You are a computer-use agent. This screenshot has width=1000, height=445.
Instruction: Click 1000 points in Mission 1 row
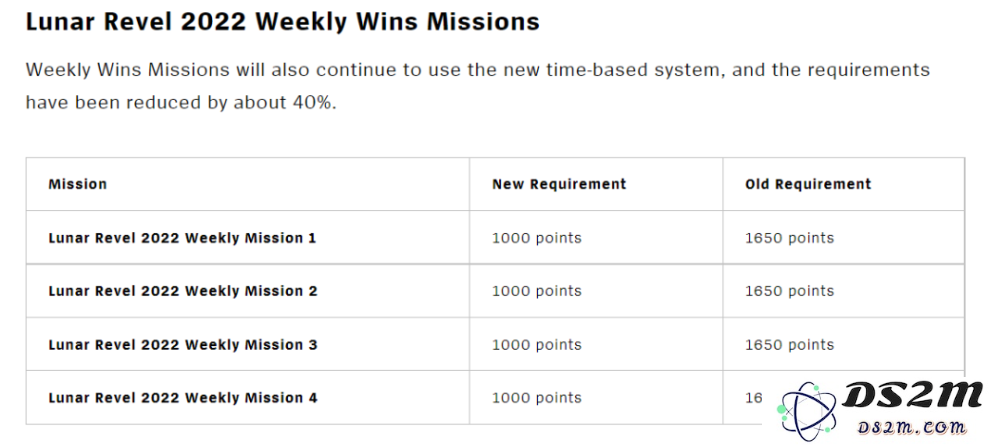coord(537,238)
